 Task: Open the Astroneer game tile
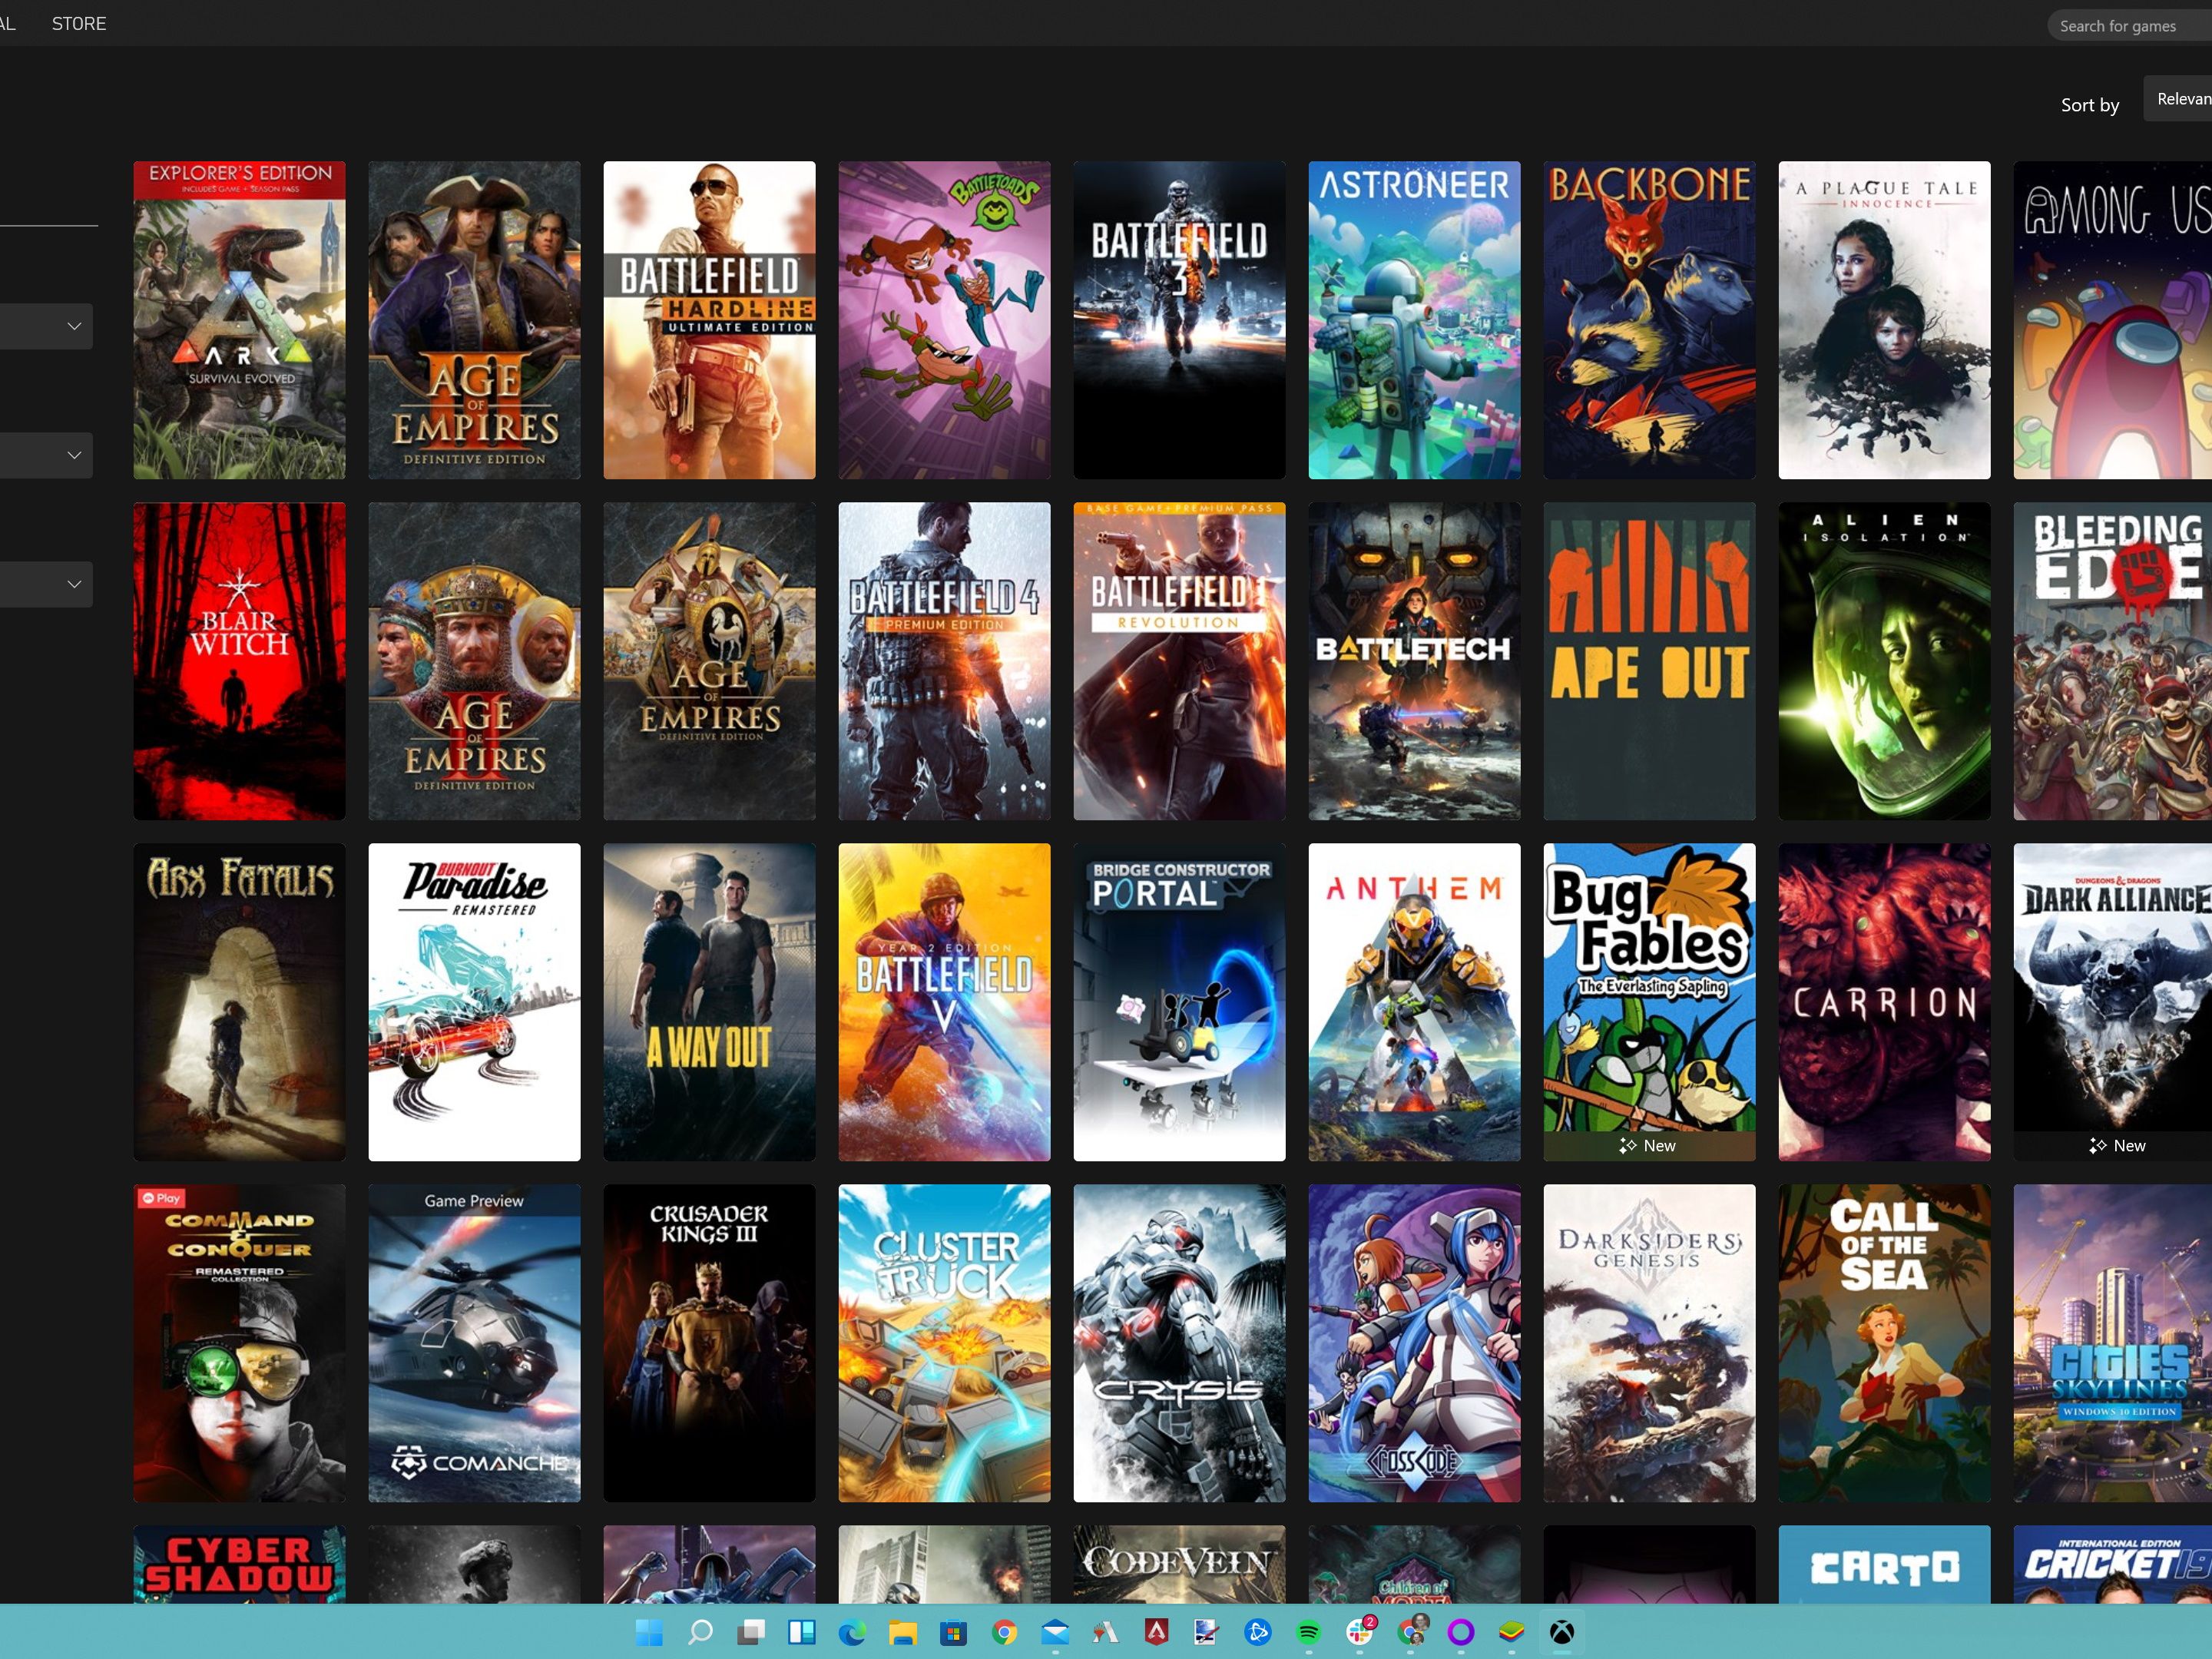click(1414, 320)
